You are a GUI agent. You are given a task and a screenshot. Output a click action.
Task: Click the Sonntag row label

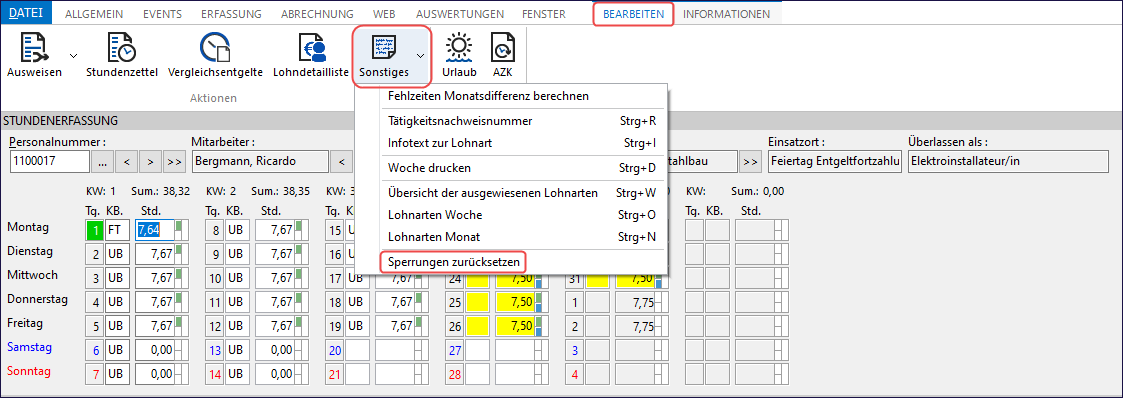coord(28,372)
